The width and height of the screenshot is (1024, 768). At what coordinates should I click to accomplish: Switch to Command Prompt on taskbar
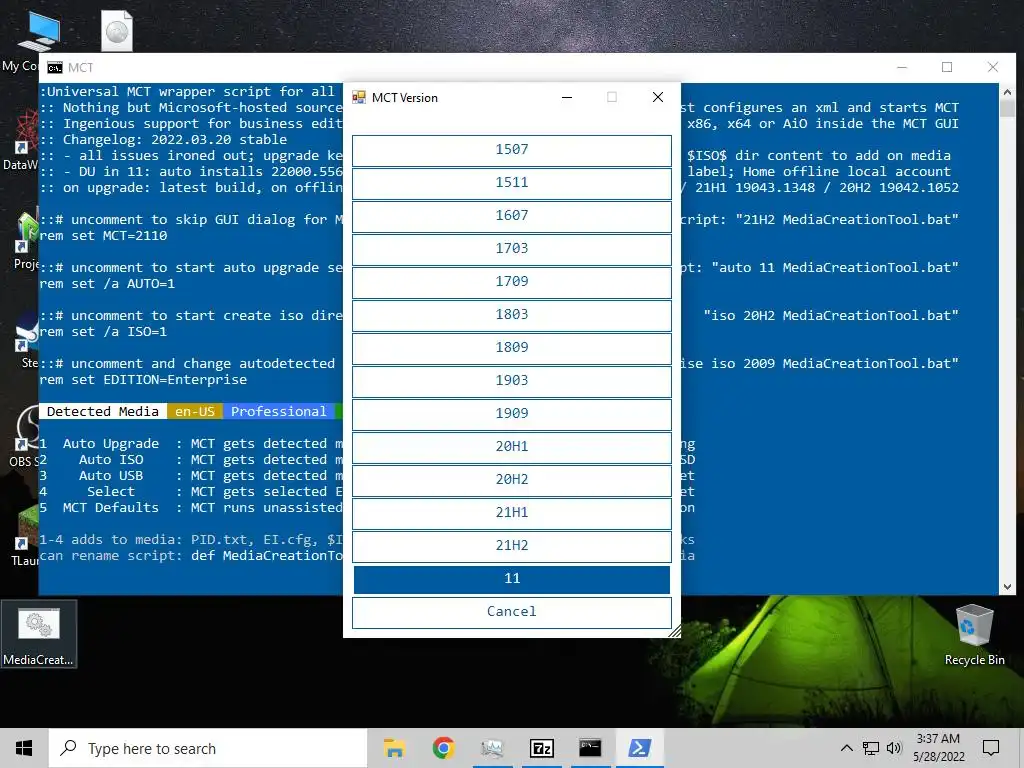[x=590, y=748]
